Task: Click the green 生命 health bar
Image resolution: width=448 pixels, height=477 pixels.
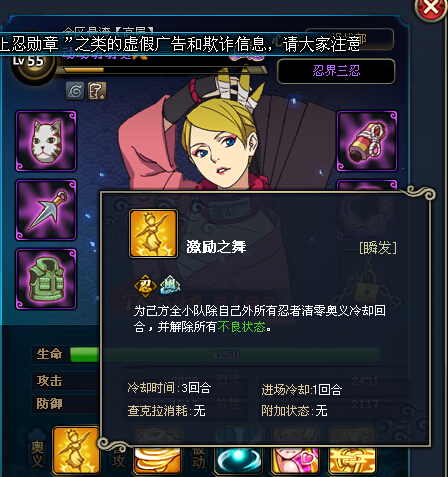Action: point(85,354)
